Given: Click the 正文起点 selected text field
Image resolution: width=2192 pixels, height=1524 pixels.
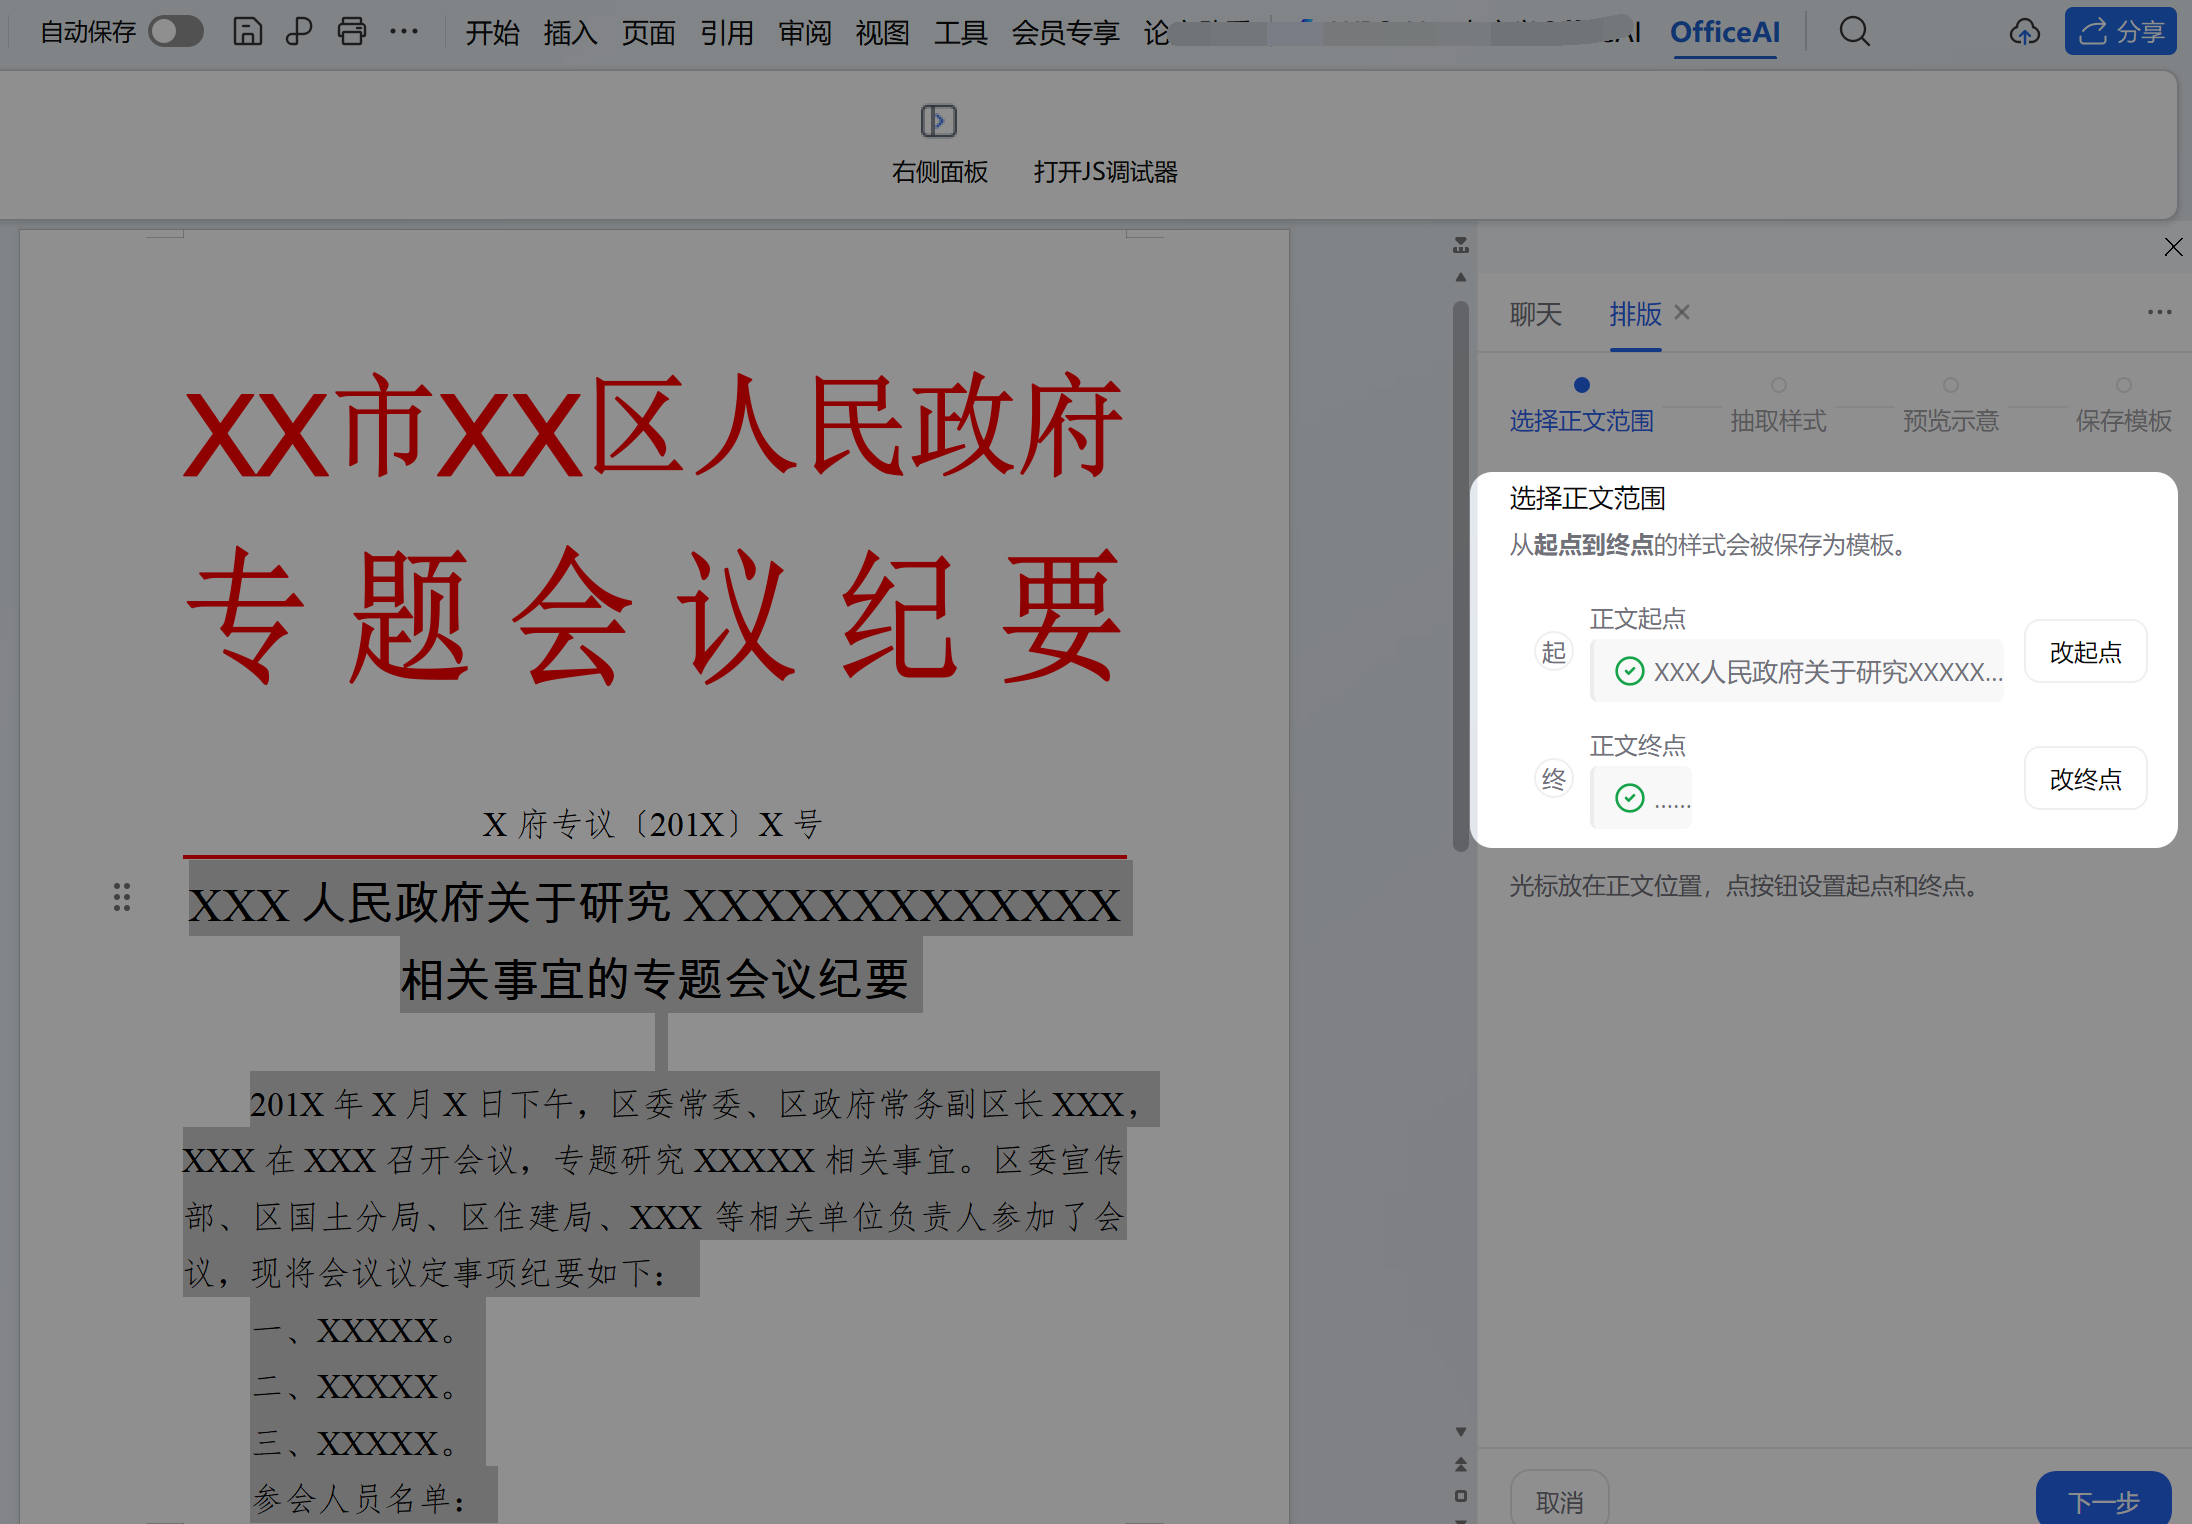Looking at the screenshot, I should (x=1796, y=671).
